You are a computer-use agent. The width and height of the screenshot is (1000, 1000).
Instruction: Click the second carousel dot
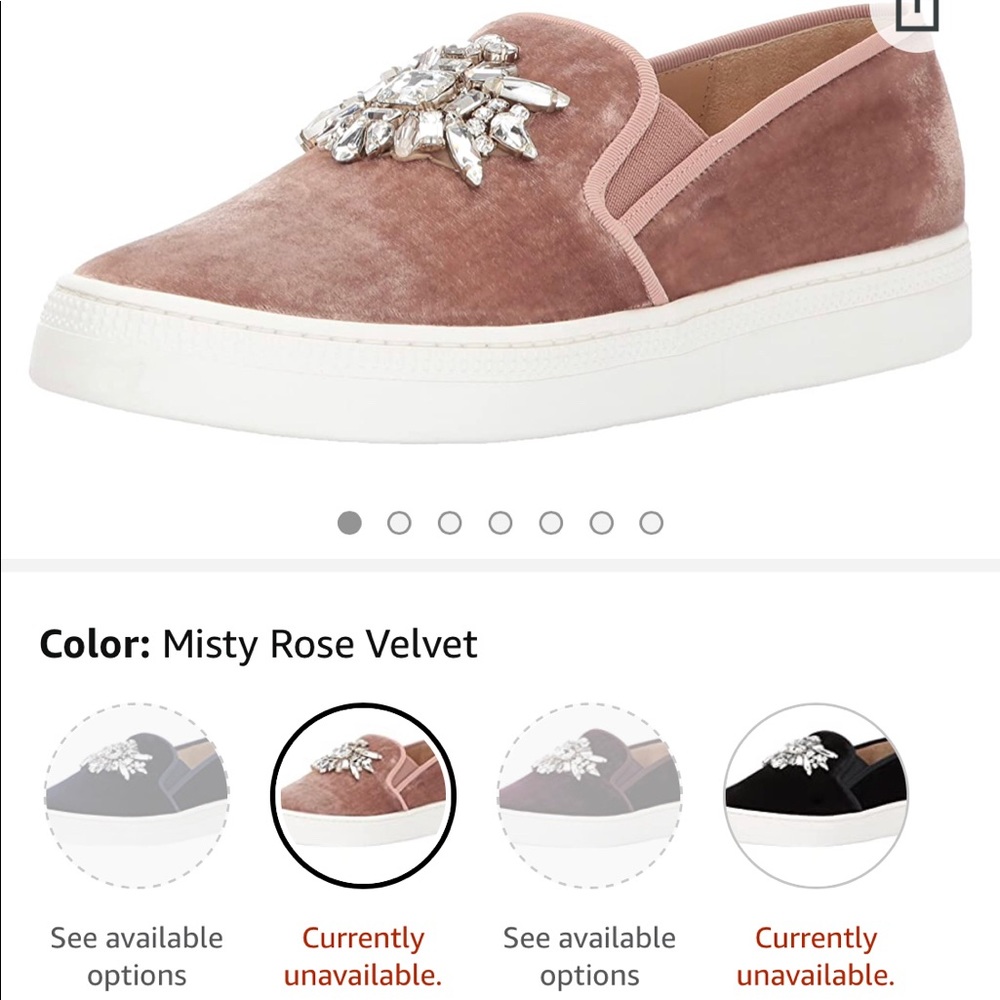[401, 521]
